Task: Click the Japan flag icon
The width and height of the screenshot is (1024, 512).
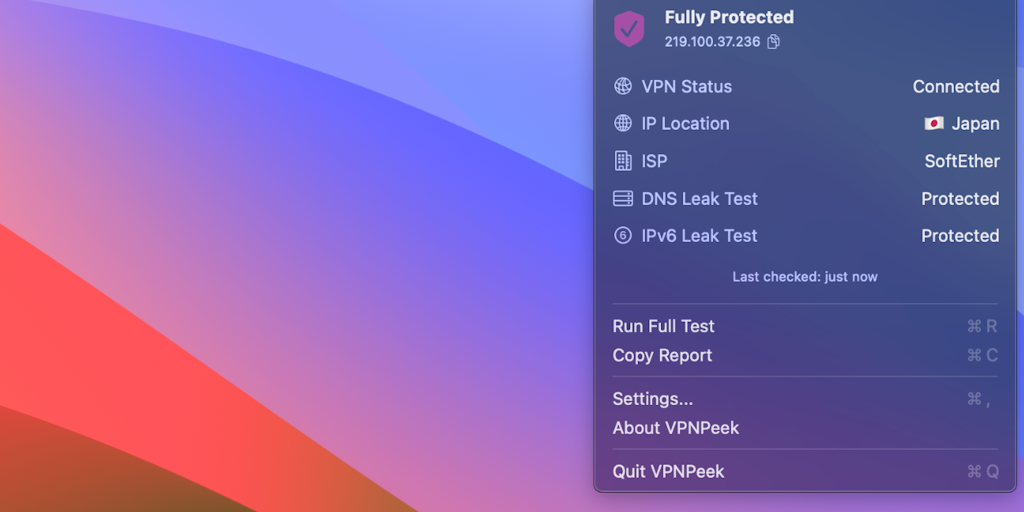Action: (934, 124)
